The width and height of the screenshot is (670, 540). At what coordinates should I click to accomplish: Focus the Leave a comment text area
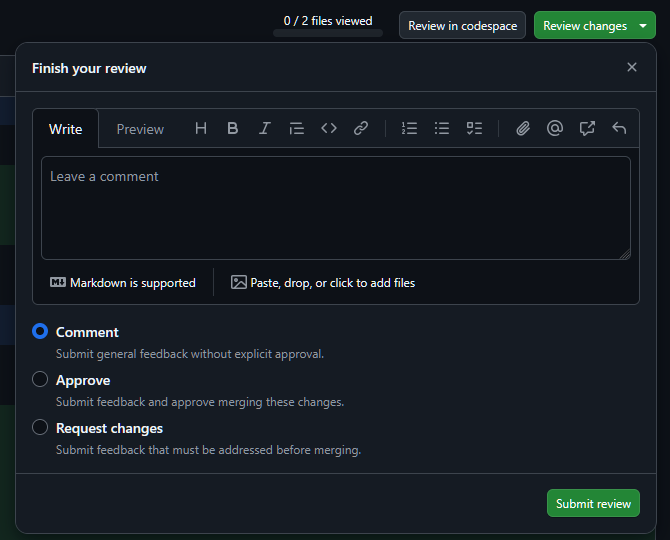pyautogui.click(x=336, y=208)
